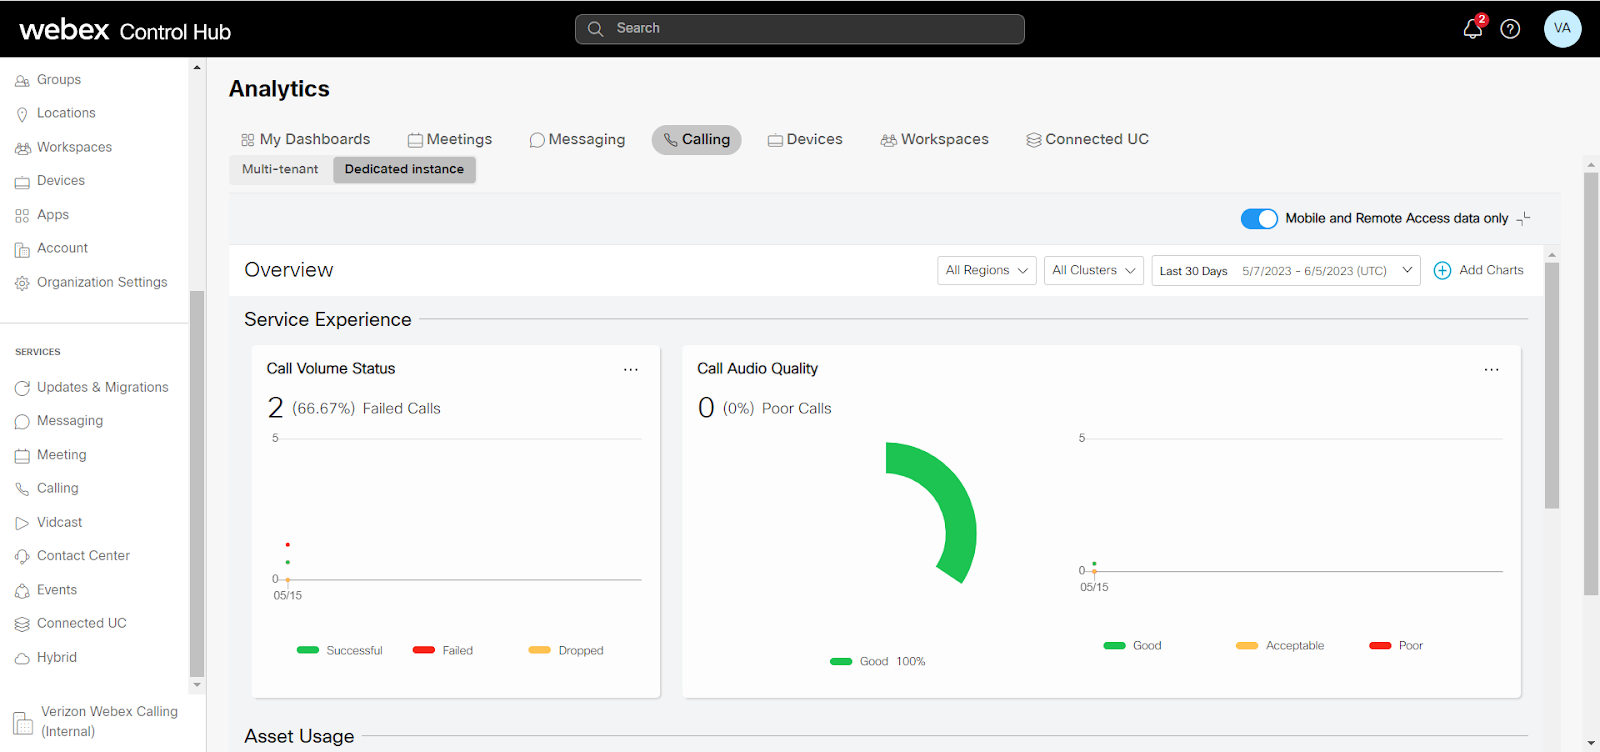Click the Add Charts button
The height and width of the screenshot is (752, 1600).
pyautogui.click(x=1479, y=270)
